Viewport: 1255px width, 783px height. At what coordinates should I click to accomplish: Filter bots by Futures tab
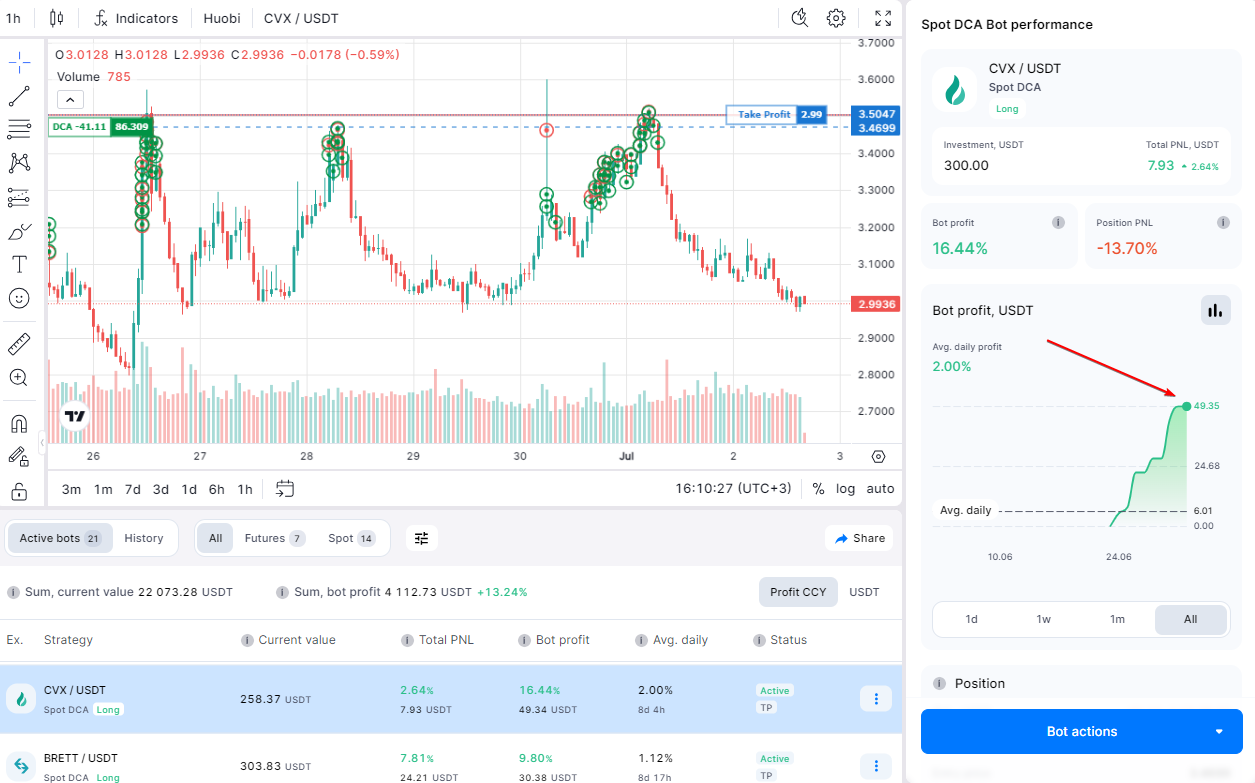pos(273,538)
